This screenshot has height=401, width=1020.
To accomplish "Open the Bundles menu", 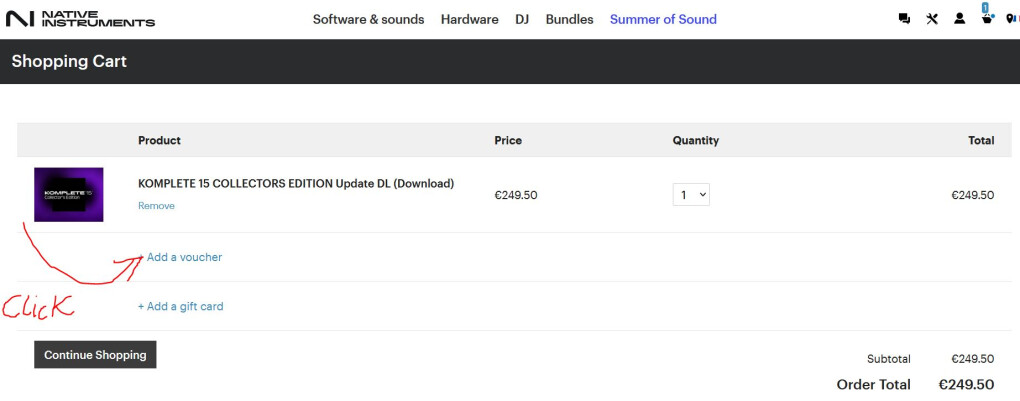I will [569, 20].
